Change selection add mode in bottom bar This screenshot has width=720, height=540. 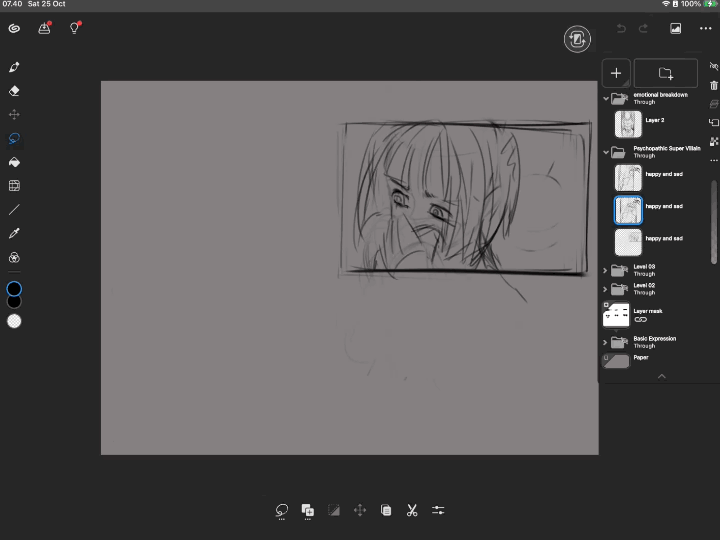coord(308,511)
